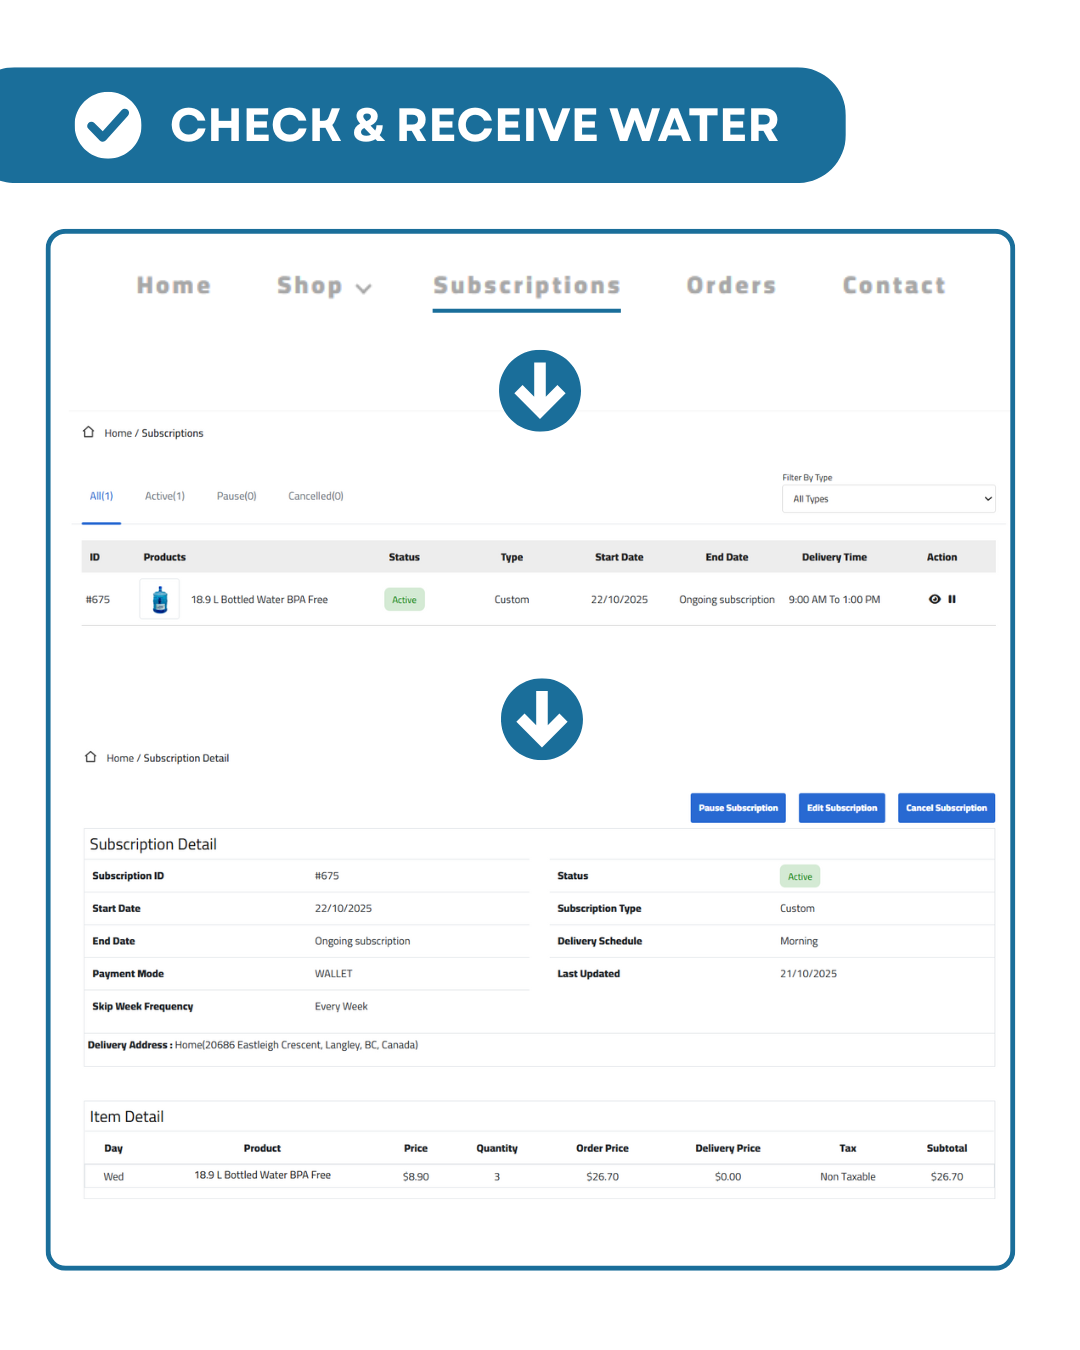
Task: Show the Cancelled(0) tab
Action: coord(316,496)
